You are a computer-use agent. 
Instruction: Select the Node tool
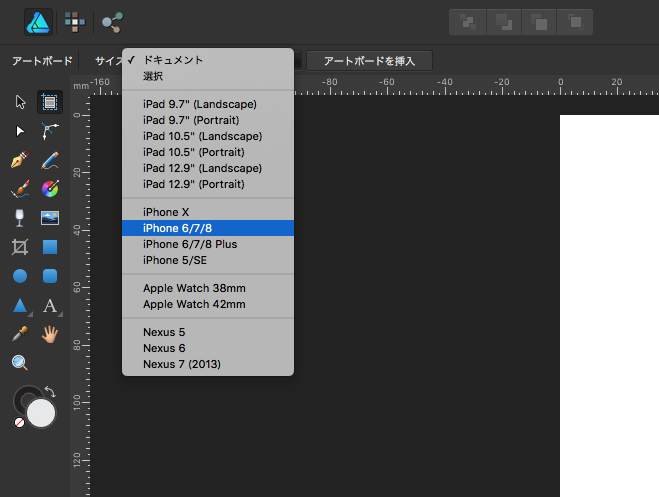(x=20, y=131)
